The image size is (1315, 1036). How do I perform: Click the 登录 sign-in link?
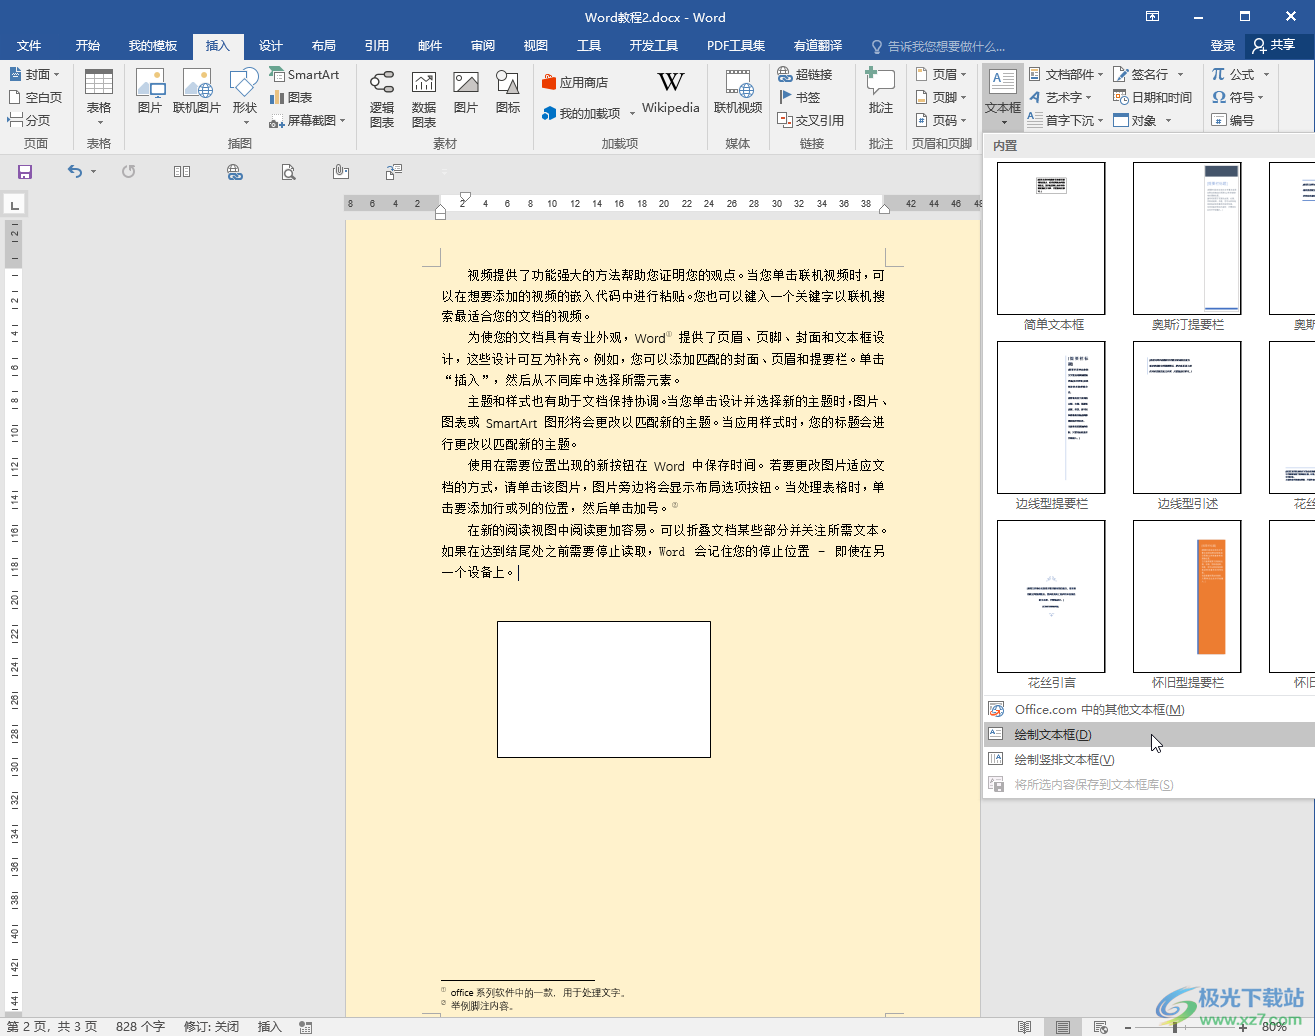tap(1223, 46)
